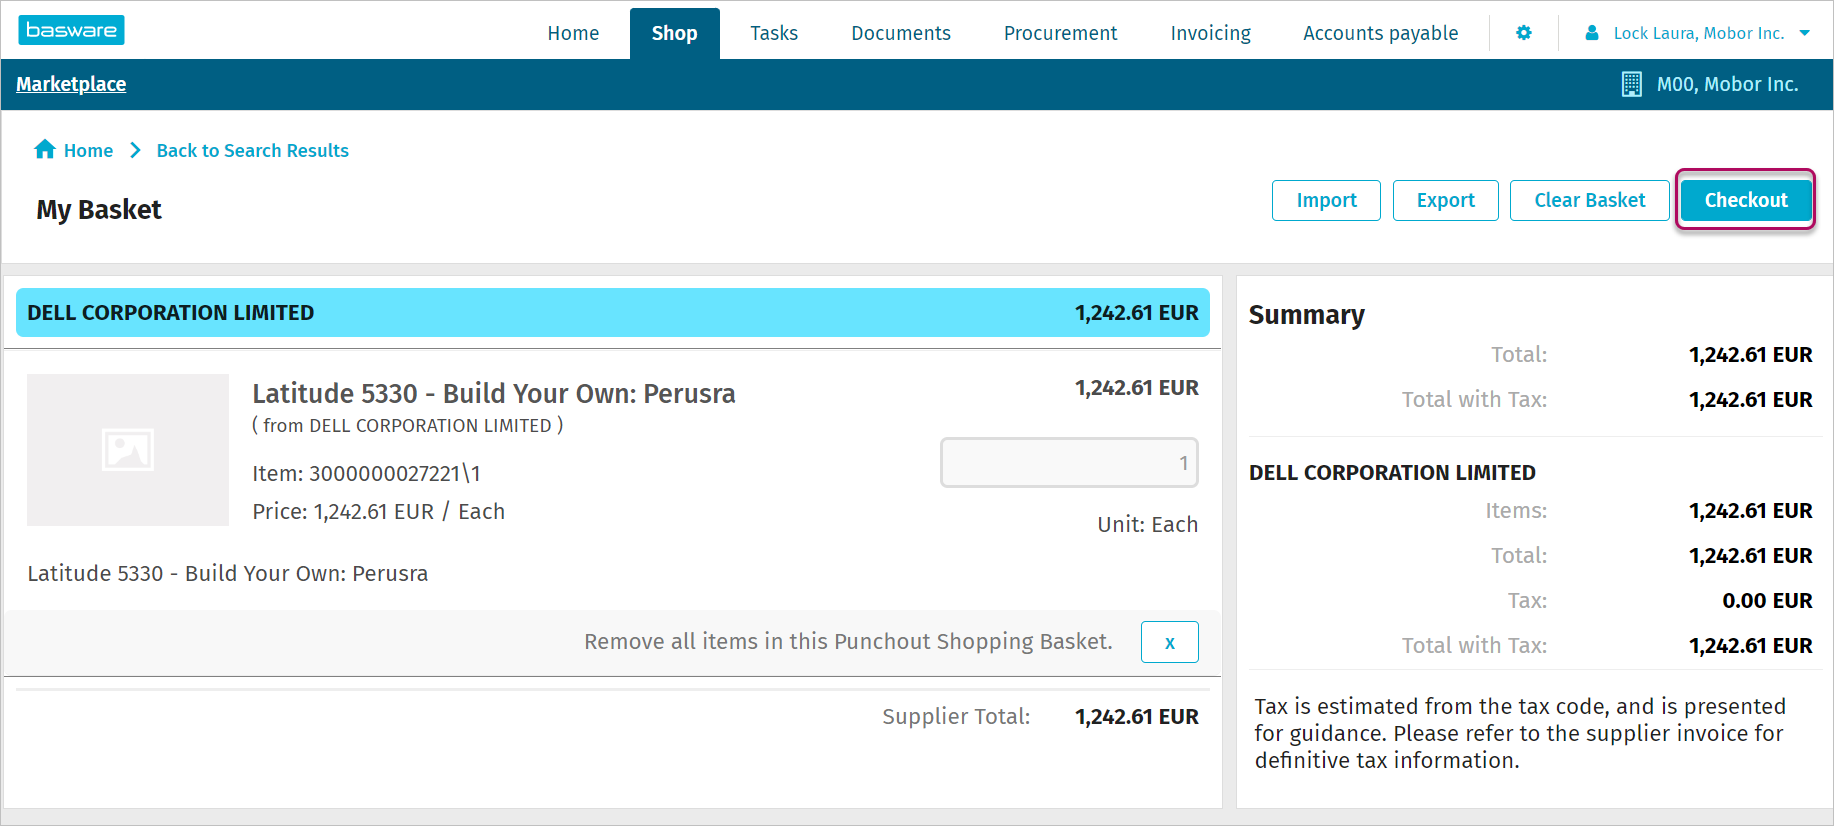Click the Lock Laura, Mobor Inc. username

click(1699, 33)
